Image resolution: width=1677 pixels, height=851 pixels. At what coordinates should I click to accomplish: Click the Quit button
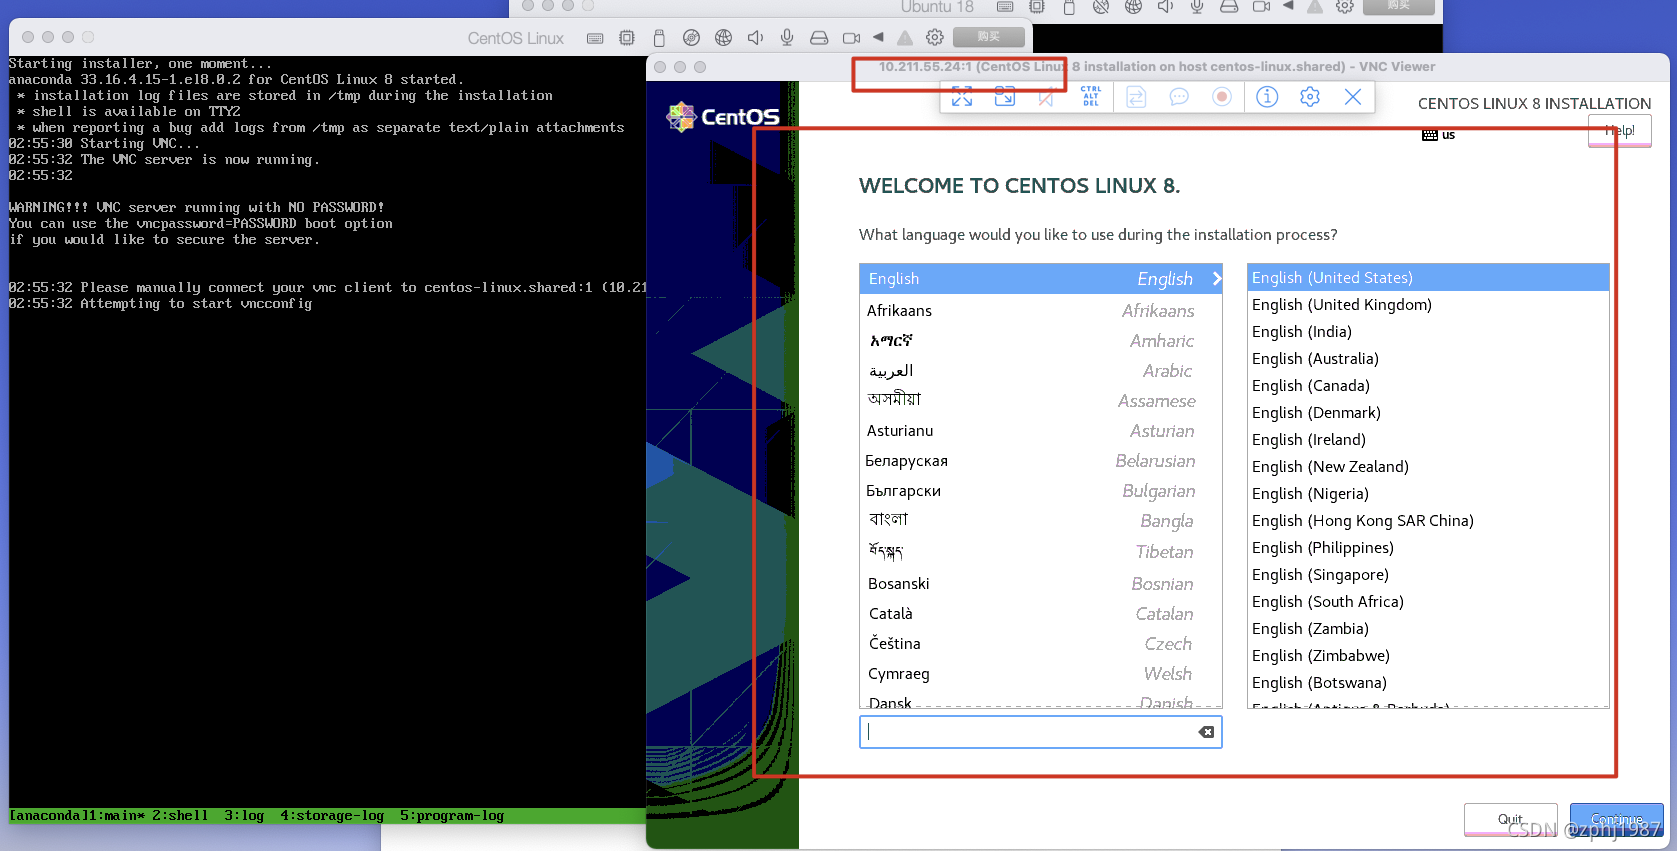point(1510,819)
